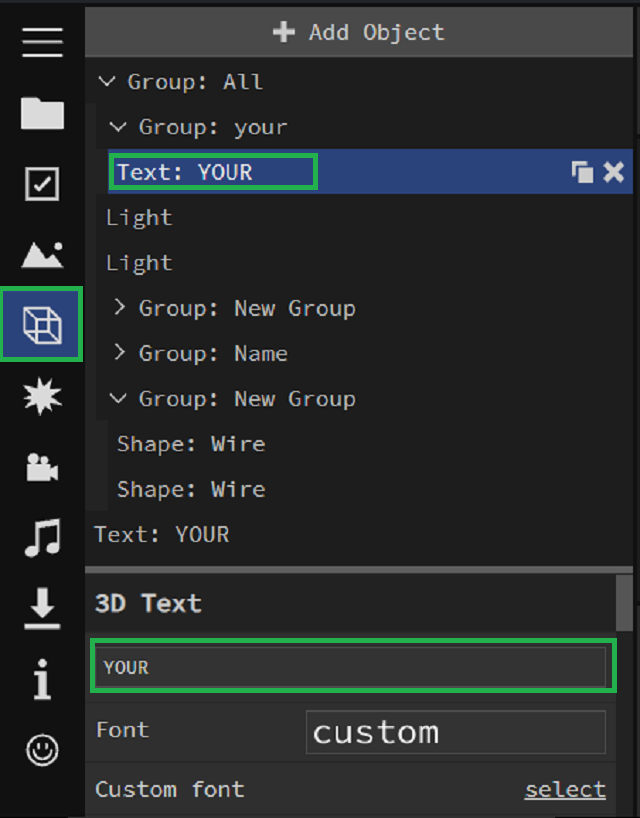
Task: Duplicate the selected Text: YOUR object
Action: (x=582, y=172)
